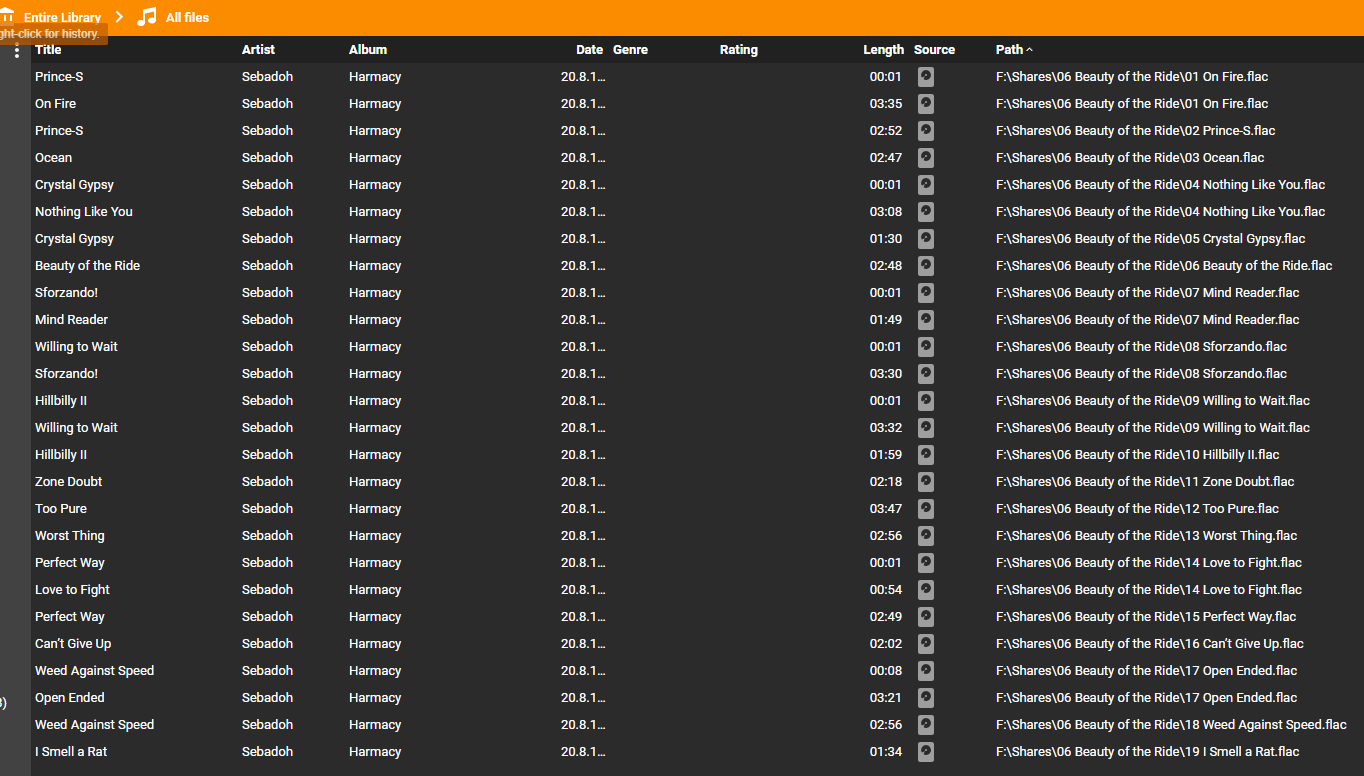Sort tracks by Length column header

coord(883,49)
